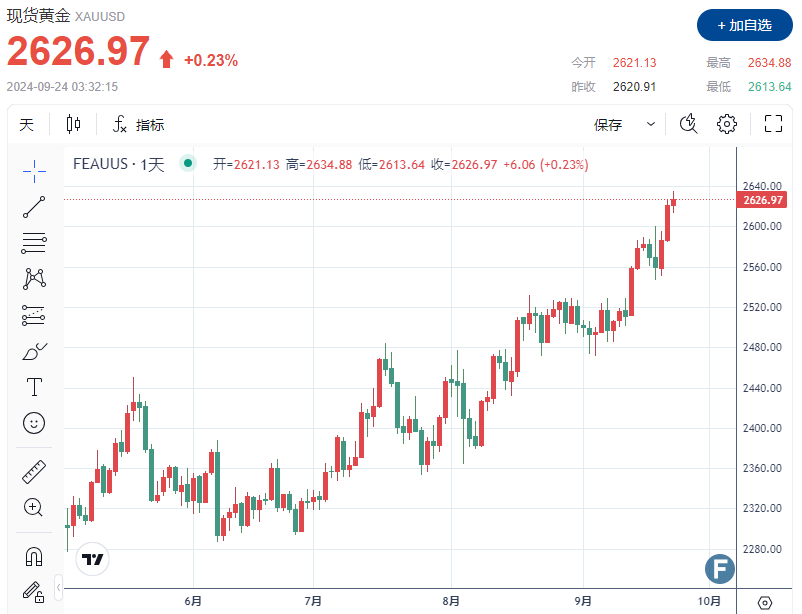The height and width of the screenshot is (614, 802).
Task: Toggle magnet mode for drawings
Action: point(34,556)
